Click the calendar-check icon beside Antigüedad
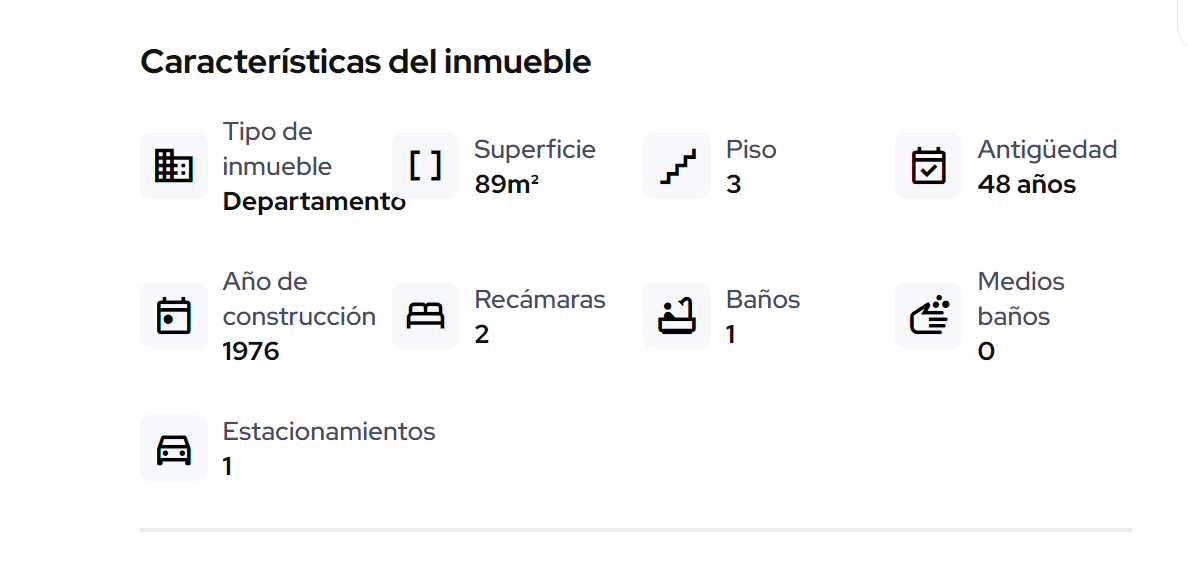This screenshot has height=576, width=1188. [928, 165]
